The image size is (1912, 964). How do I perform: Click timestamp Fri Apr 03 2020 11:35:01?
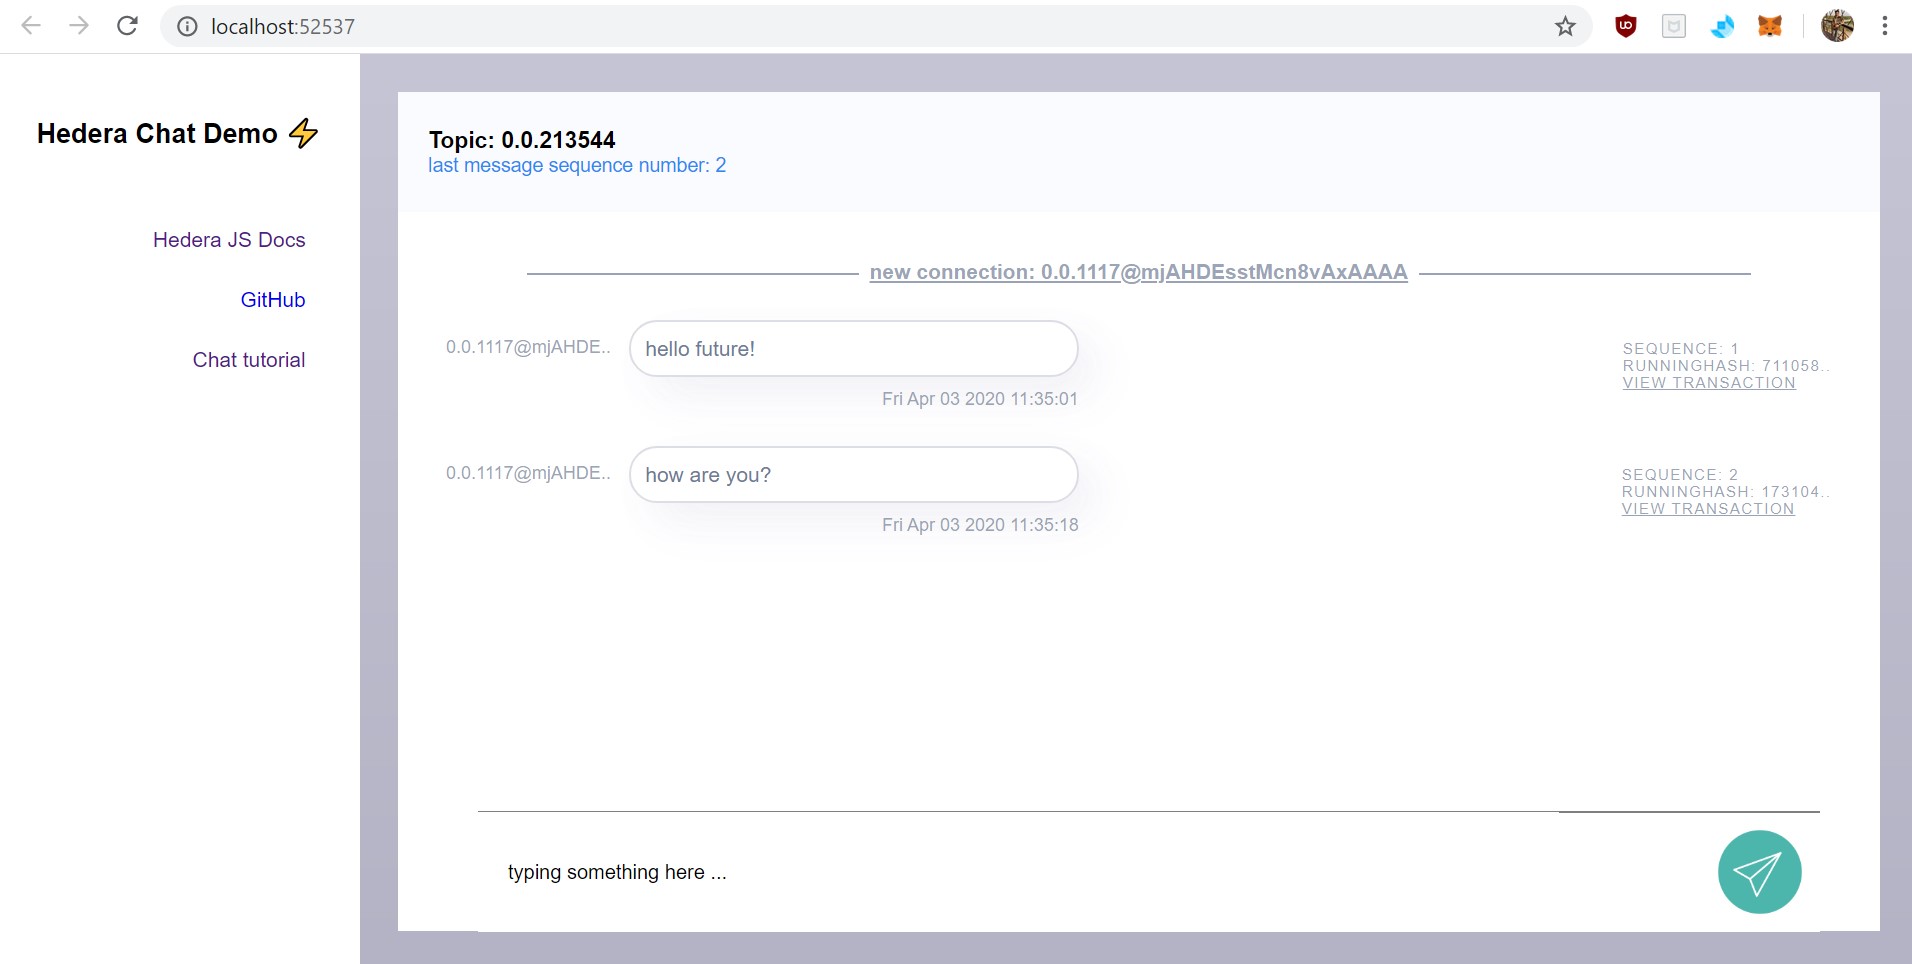[980, 399]
